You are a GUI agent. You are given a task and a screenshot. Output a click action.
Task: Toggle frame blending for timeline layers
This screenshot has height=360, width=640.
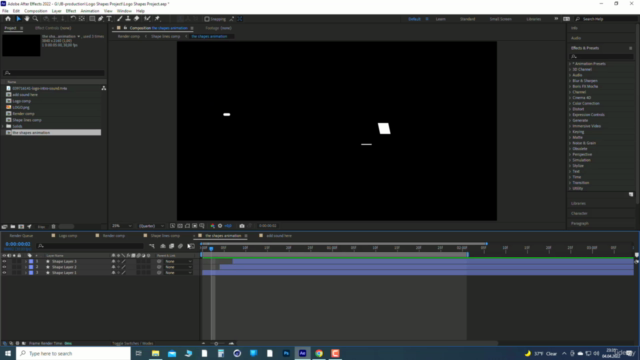point(171,246)
